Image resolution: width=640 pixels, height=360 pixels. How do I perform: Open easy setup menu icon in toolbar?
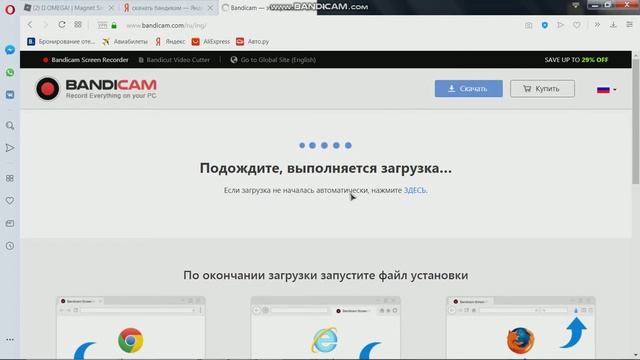629,25
